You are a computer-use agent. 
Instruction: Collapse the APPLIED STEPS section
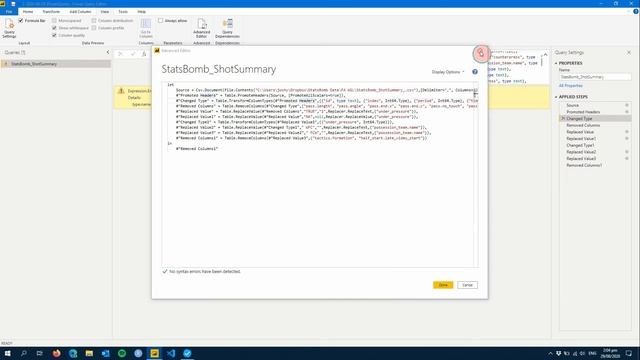[556, 97]
